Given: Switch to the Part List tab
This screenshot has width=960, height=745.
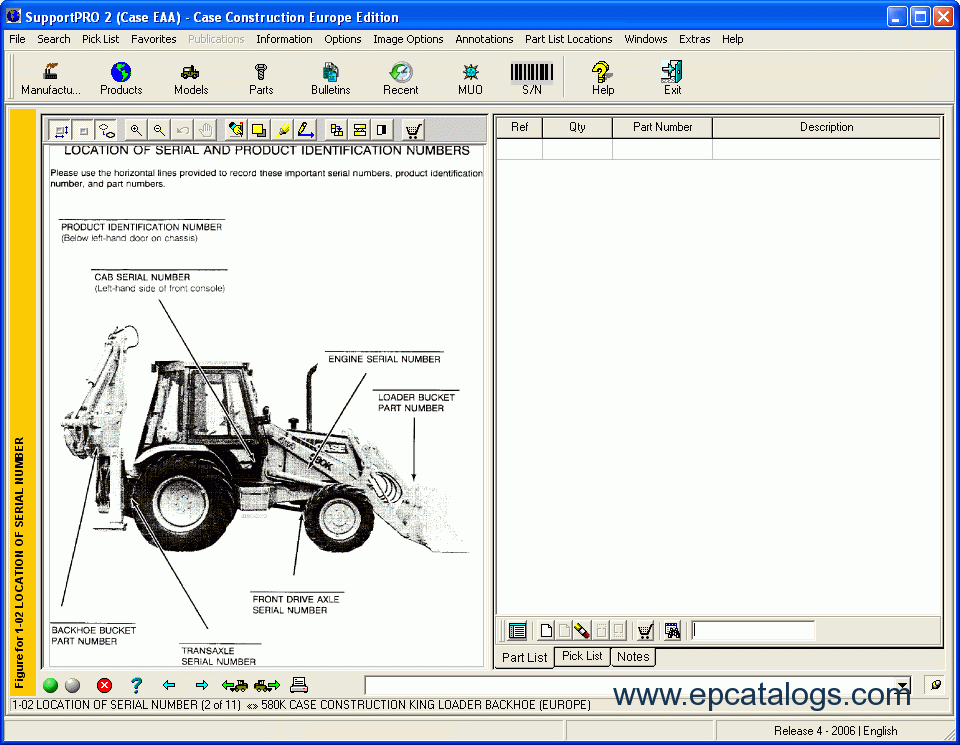Looking at the screenshot, I should click(x=524, y=657).
